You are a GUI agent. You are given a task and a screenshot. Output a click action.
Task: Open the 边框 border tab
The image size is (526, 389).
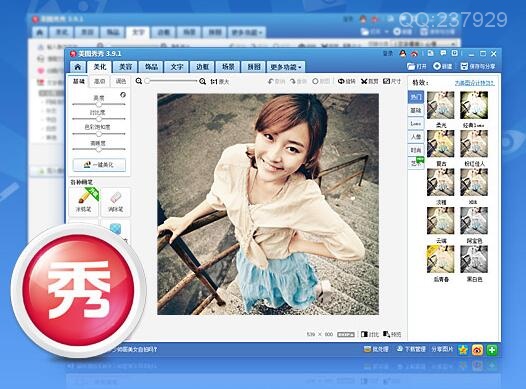202,67
